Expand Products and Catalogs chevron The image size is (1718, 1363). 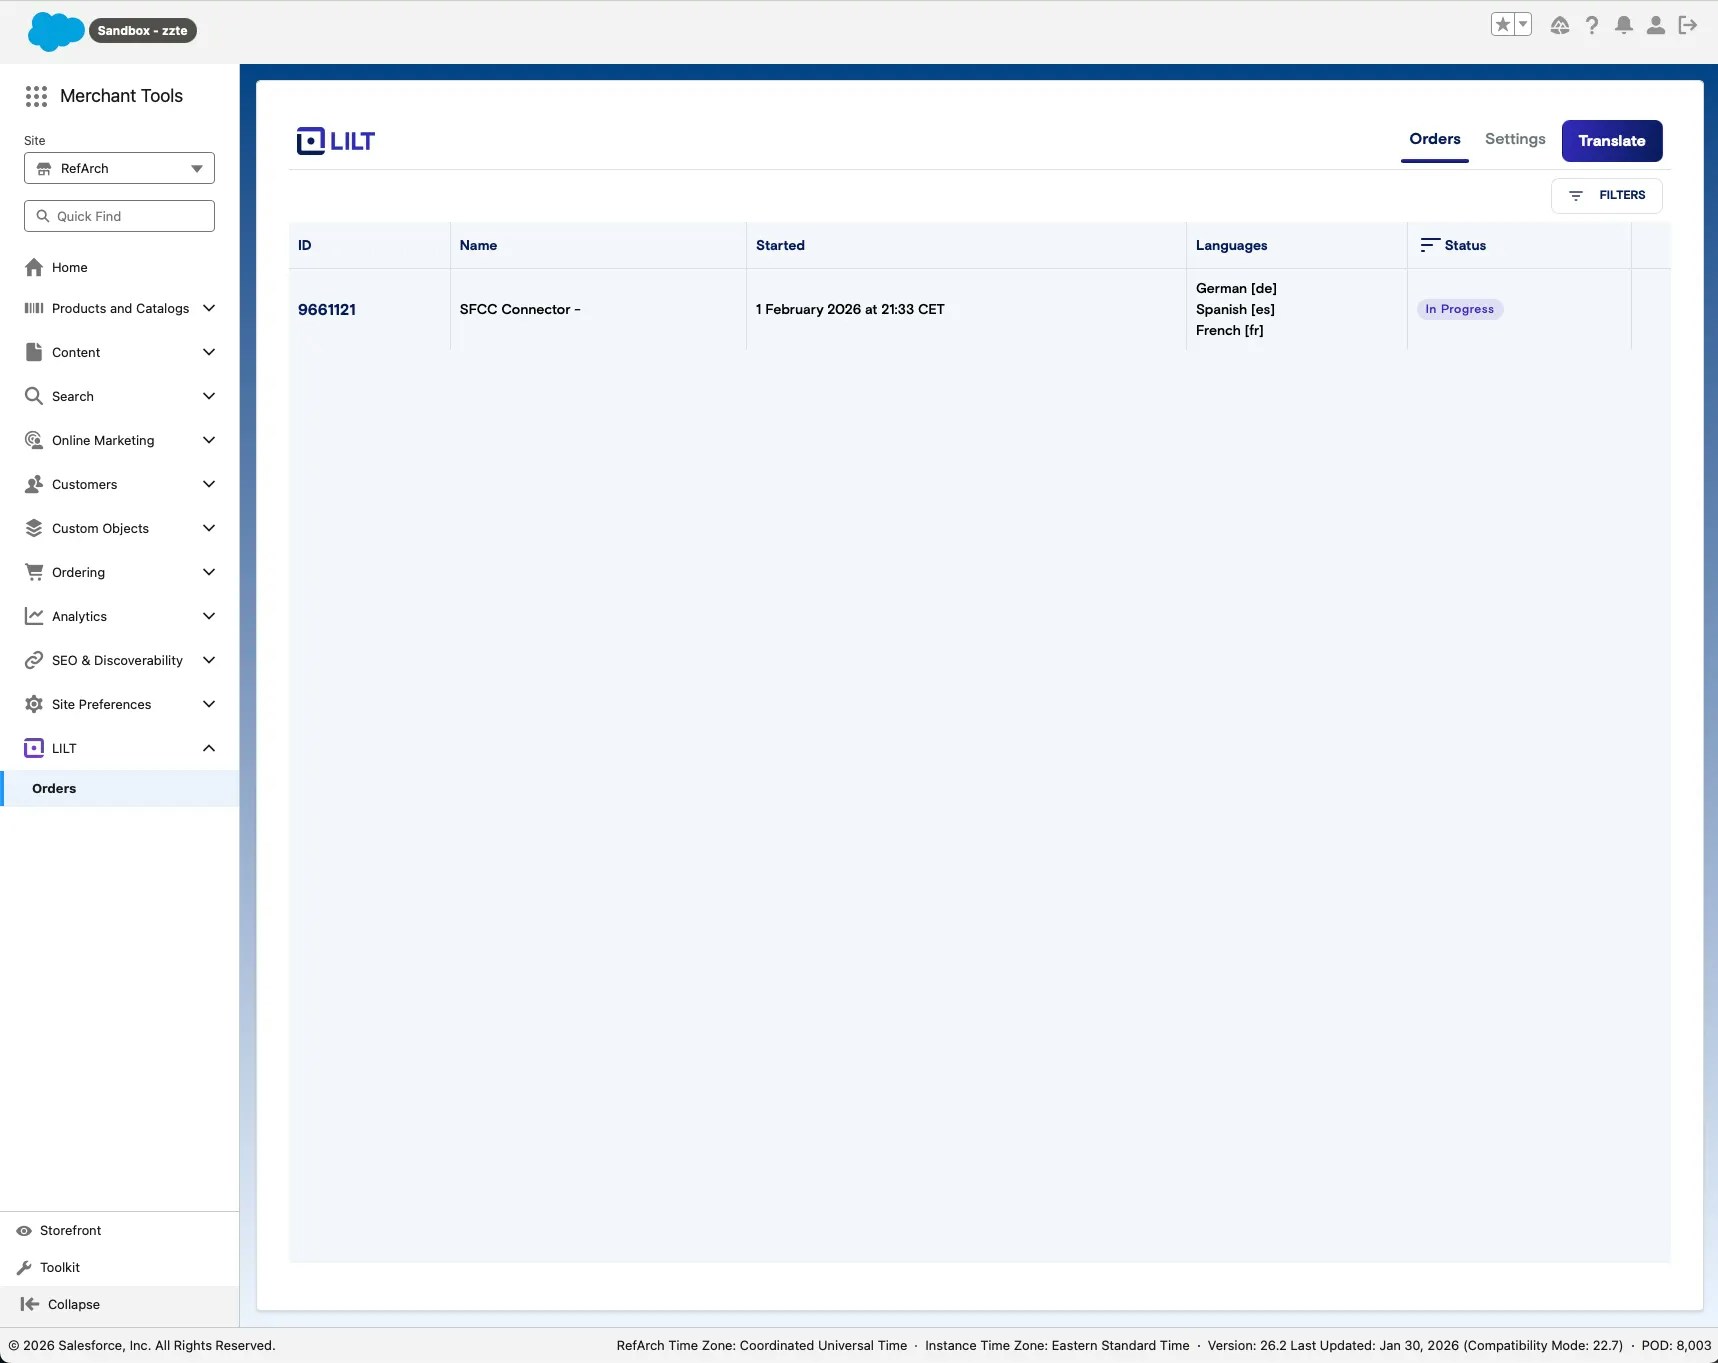click(x=209, y=308)
